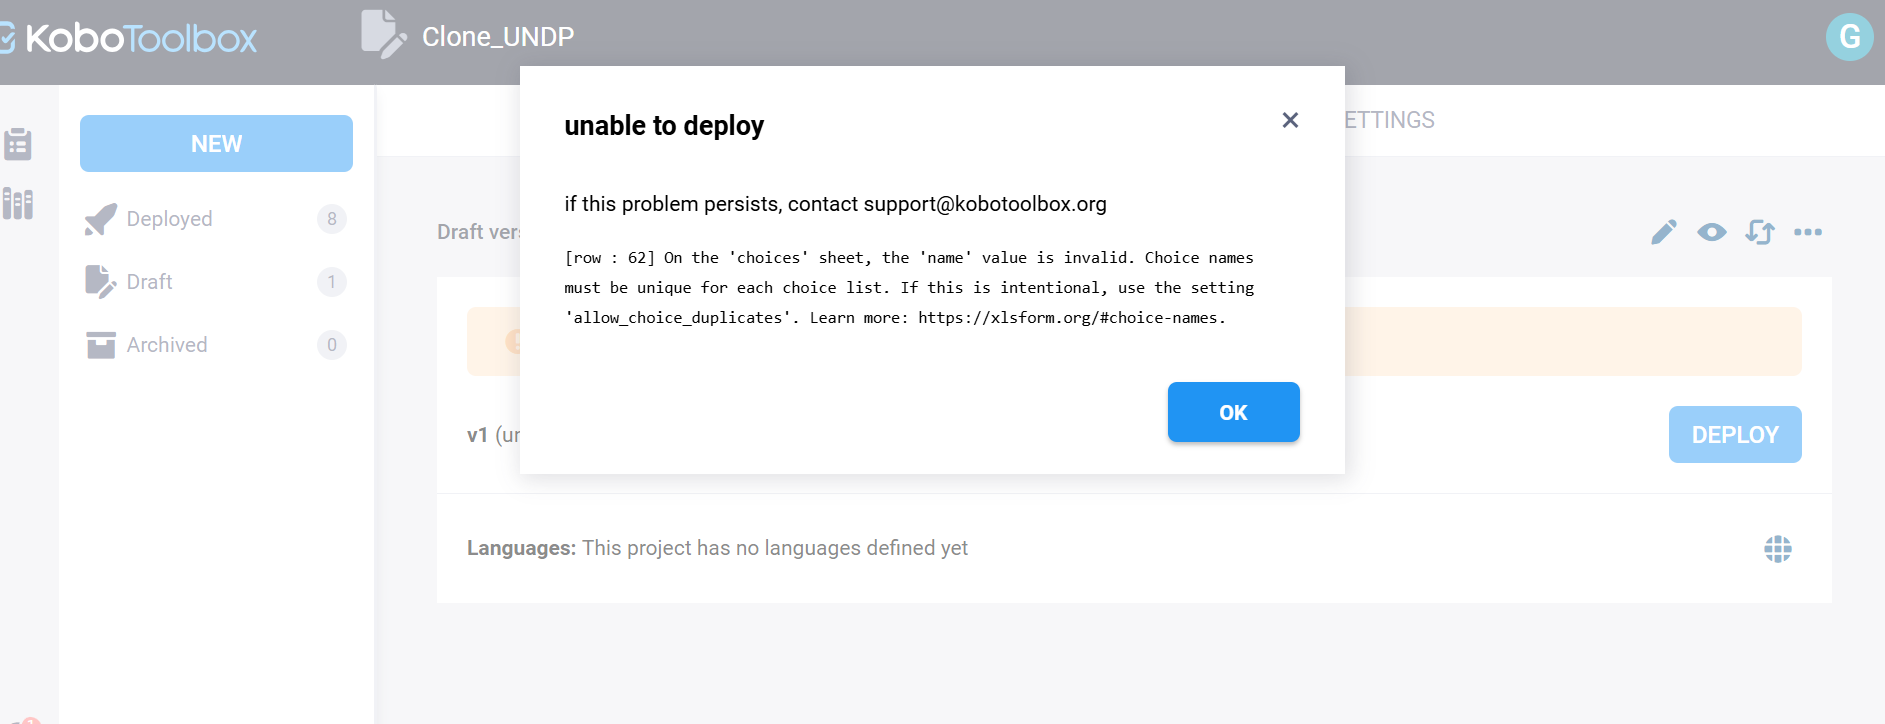This screenshot has height=724, width=1885.
Task: Open the projects sidebar icon
Action: click(18, 144)
